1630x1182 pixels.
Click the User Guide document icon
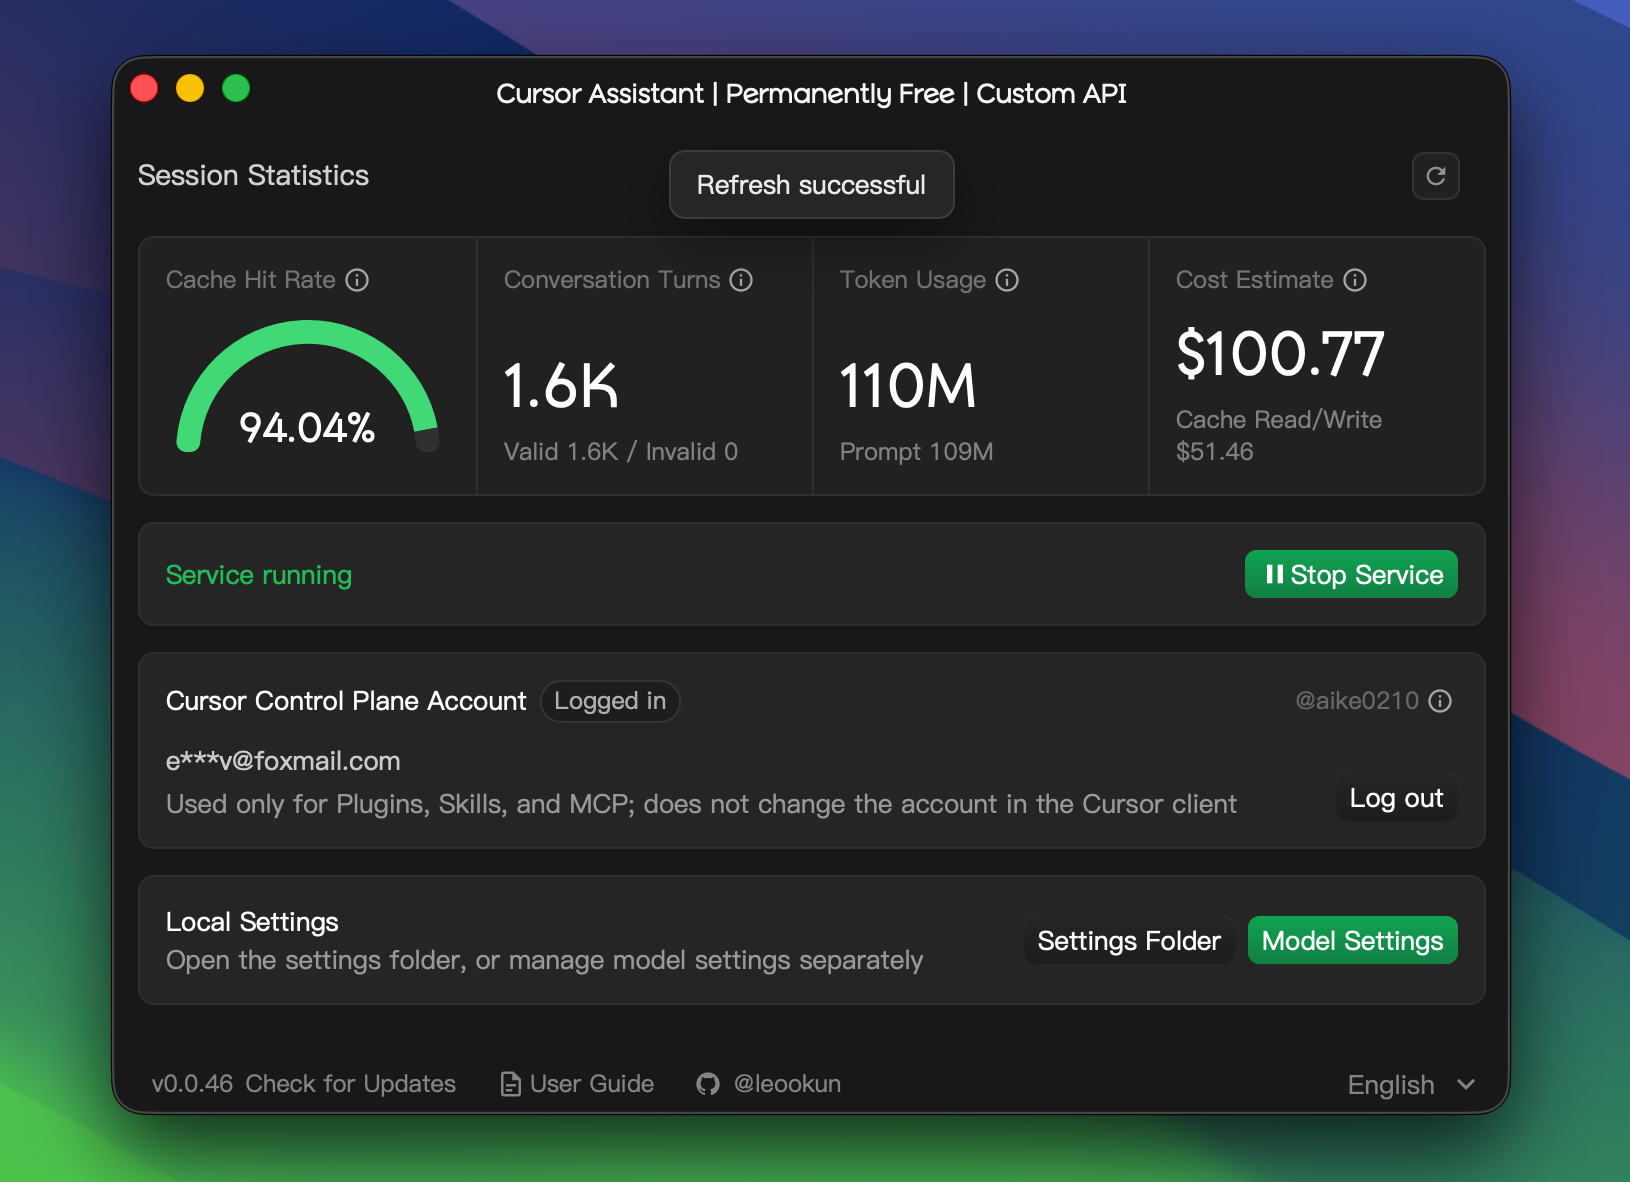click(510, 1084)
